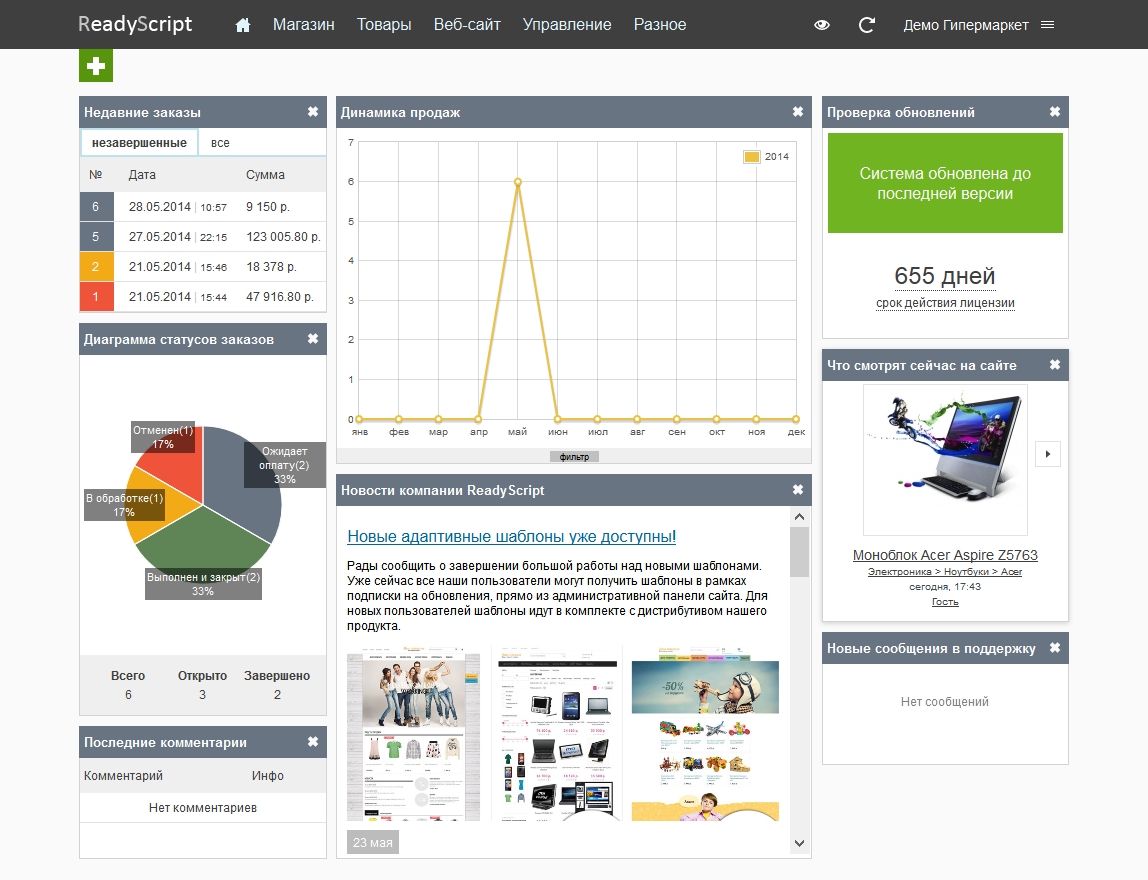
Task: Close the Недавние заказы widget
Action: tap(313, 112)
